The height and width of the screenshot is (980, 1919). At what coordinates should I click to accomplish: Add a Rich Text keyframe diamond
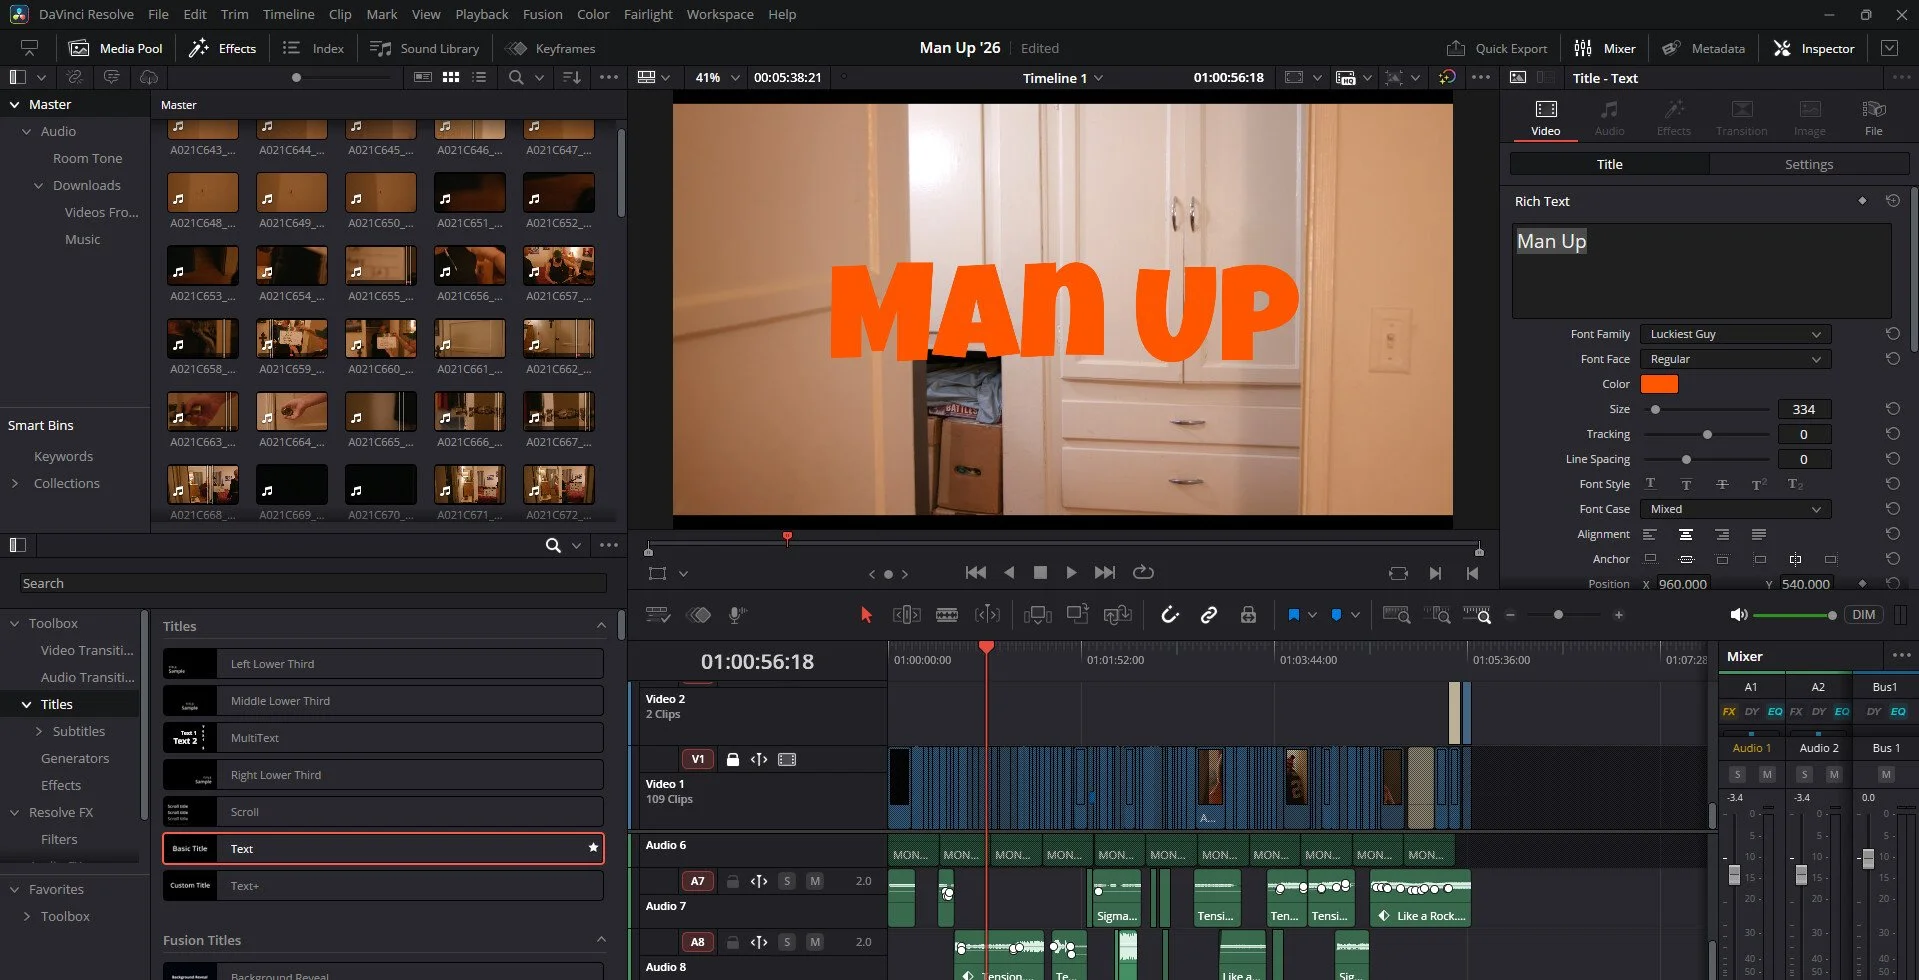(1862, 201)
